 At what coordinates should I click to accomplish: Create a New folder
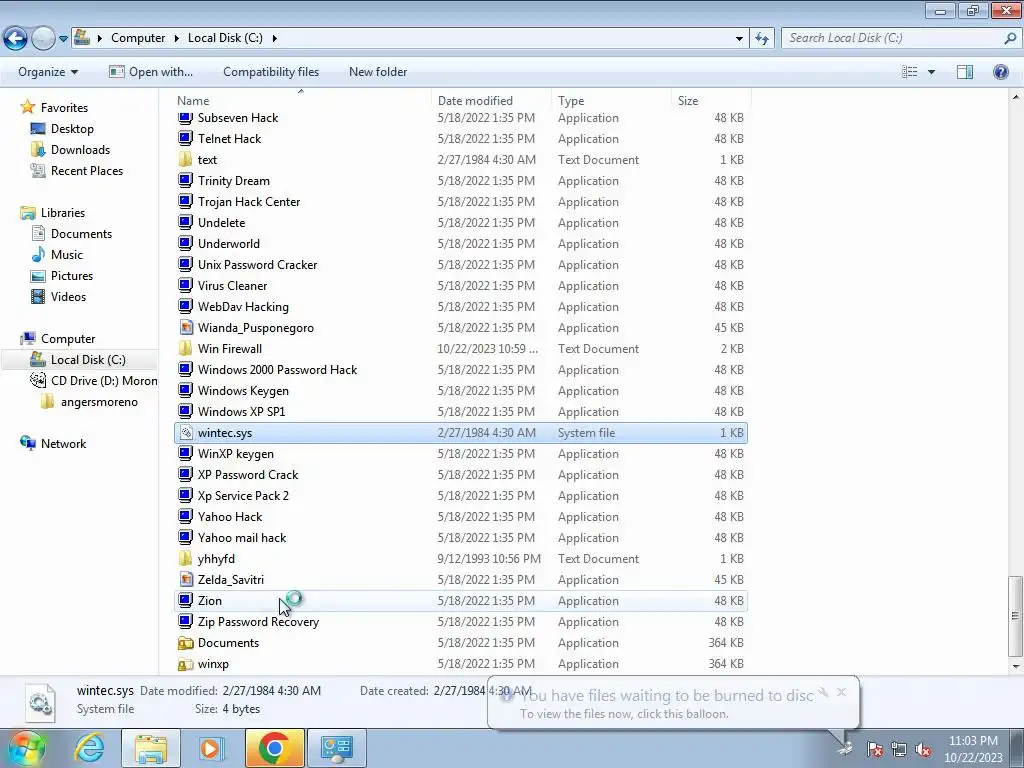(x=378, y=72)
